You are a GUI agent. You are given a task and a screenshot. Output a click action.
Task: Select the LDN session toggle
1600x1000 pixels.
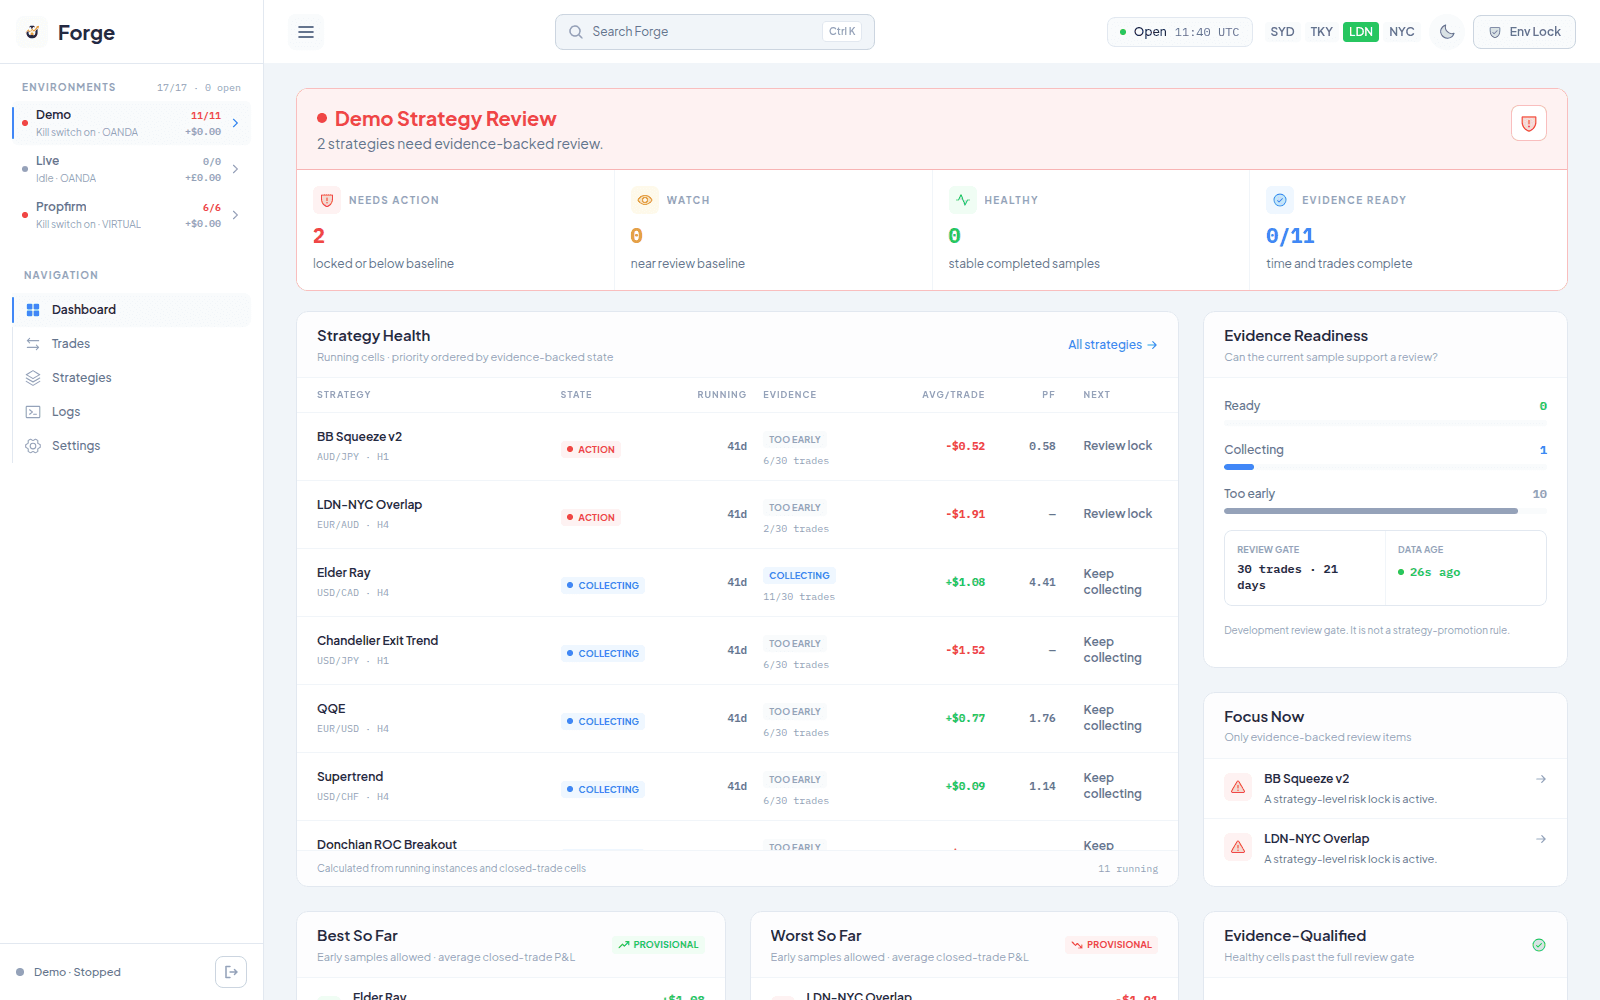click(x=1361, y=32)
